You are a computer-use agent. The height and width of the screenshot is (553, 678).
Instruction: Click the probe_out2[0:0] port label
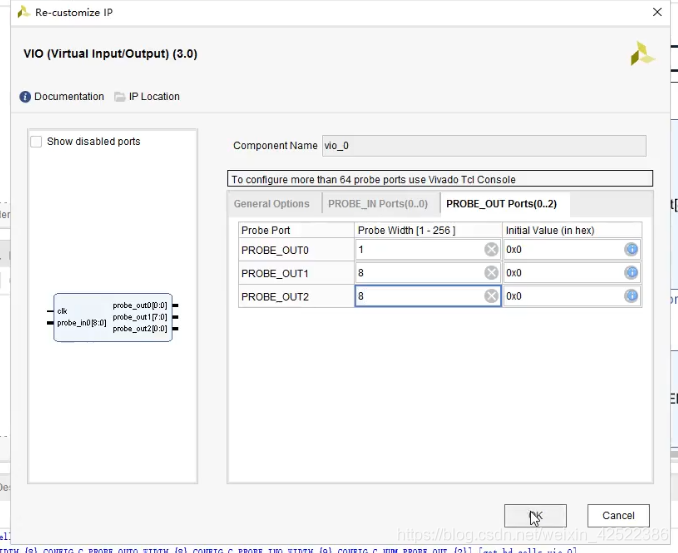(x=140, y=329)
